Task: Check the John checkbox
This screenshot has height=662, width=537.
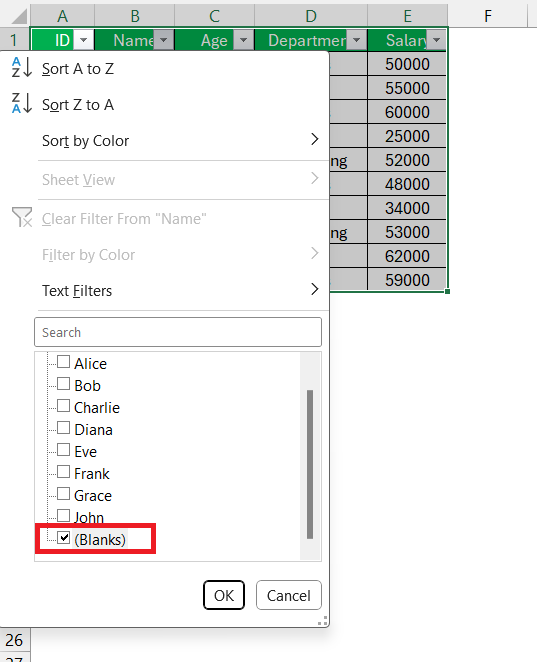Action: pos(63,515)
